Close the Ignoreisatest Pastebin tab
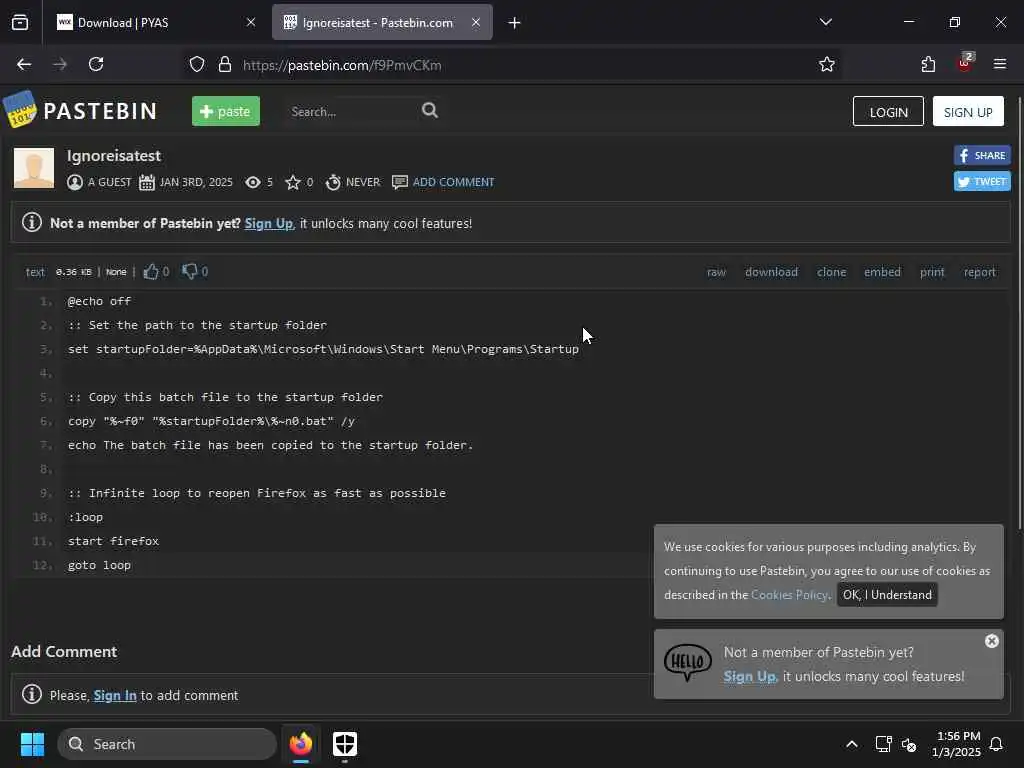This screenshot has width=1024, height=768. pyautogui.click(x=476, y=22)
